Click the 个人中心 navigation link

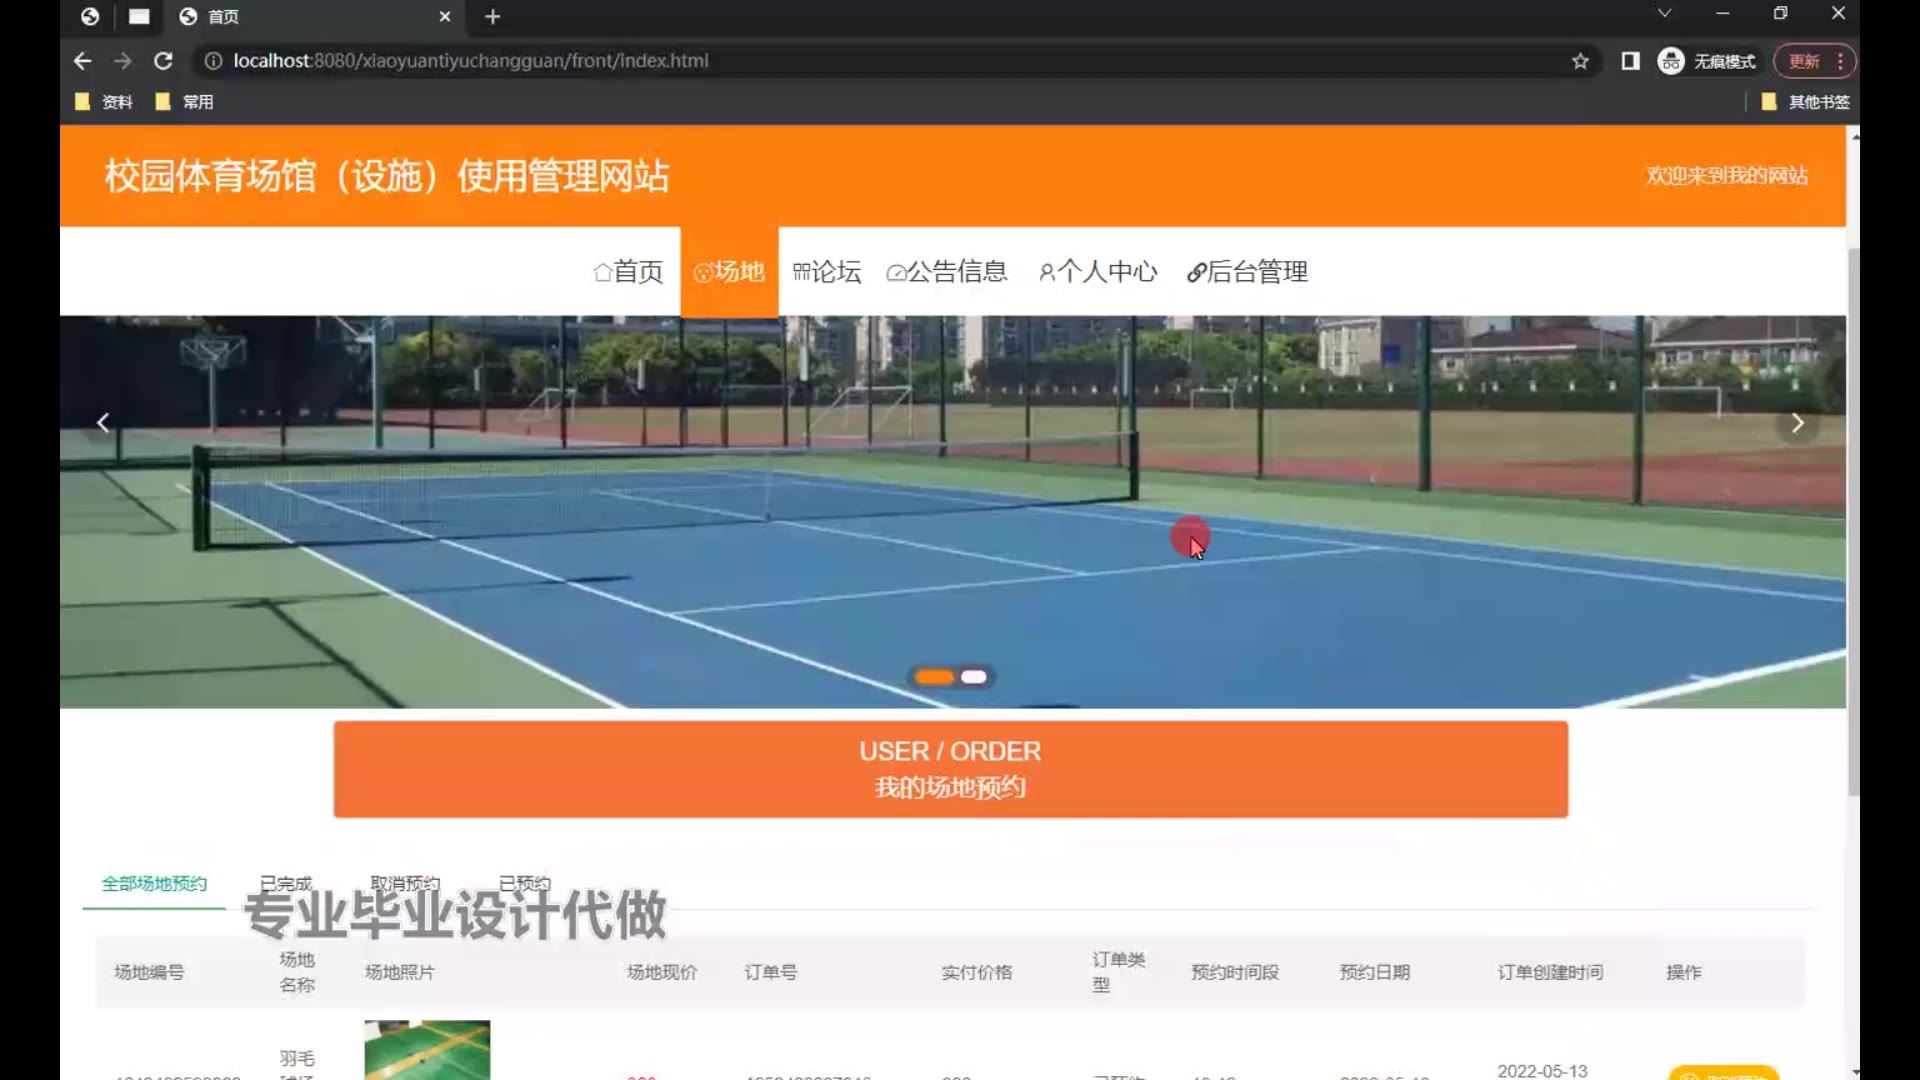click(1098, 272)
